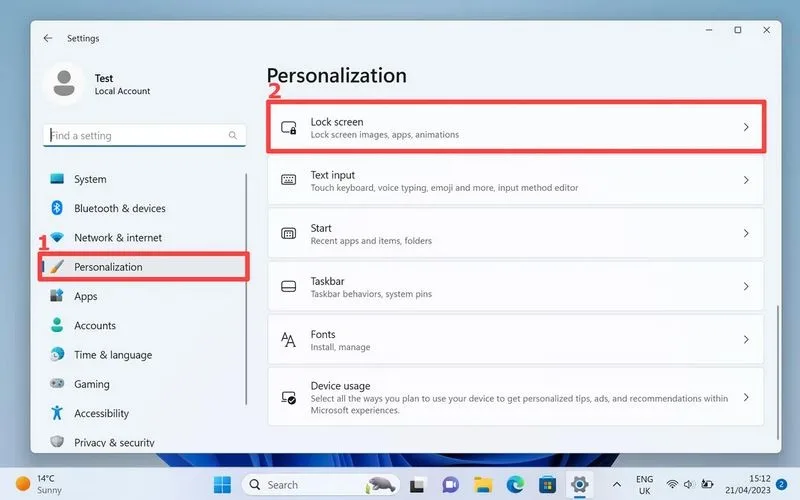Click the volume icon in system tray
This screenshot has width=800, height=500.
[689, 484]
